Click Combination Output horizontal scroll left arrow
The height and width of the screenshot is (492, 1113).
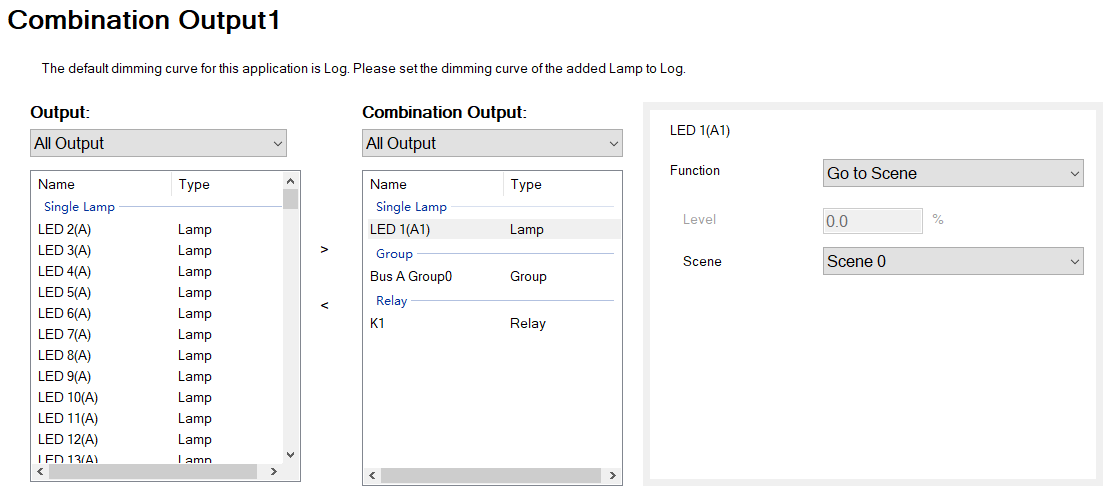(372, 475)
